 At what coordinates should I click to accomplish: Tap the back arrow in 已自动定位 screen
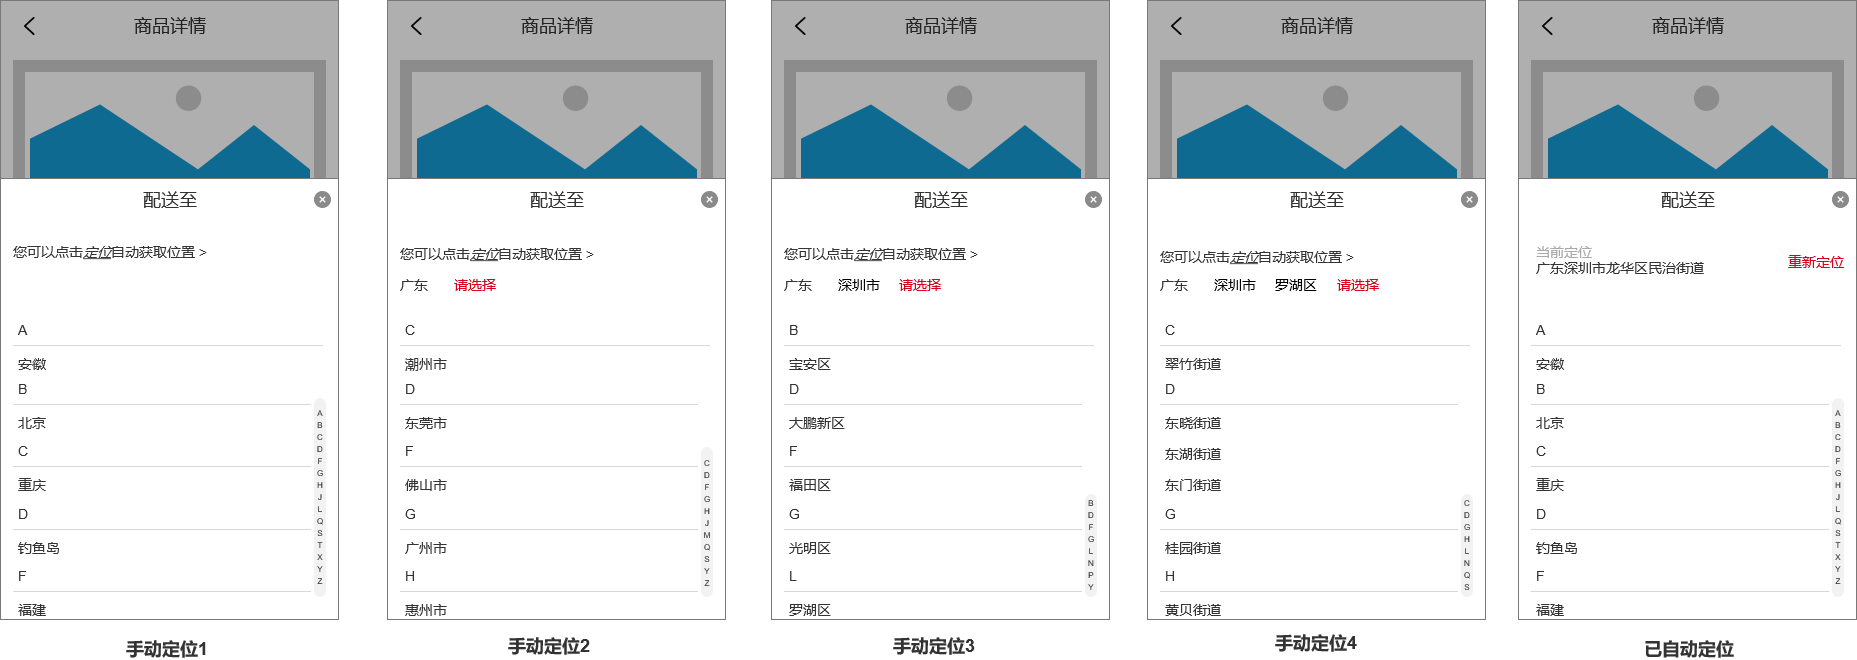[x=1547, y=26]
